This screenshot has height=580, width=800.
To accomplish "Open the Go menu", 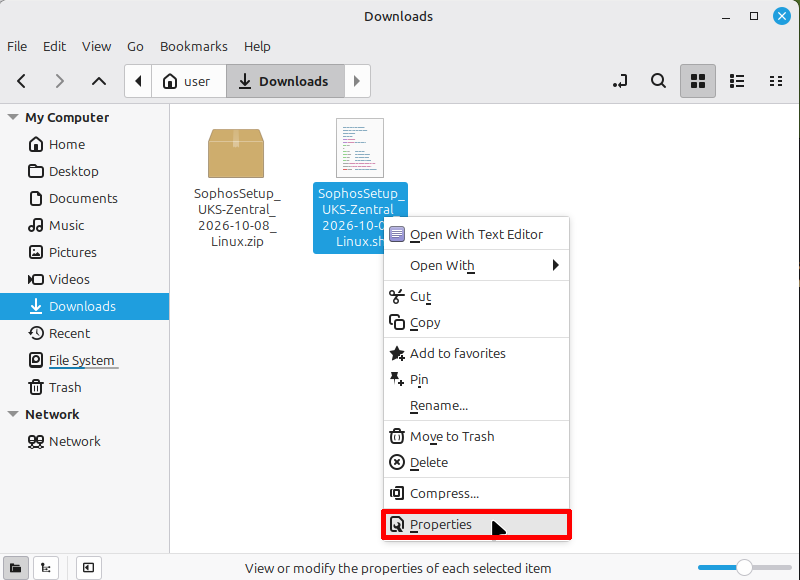I will coord(135,46).
